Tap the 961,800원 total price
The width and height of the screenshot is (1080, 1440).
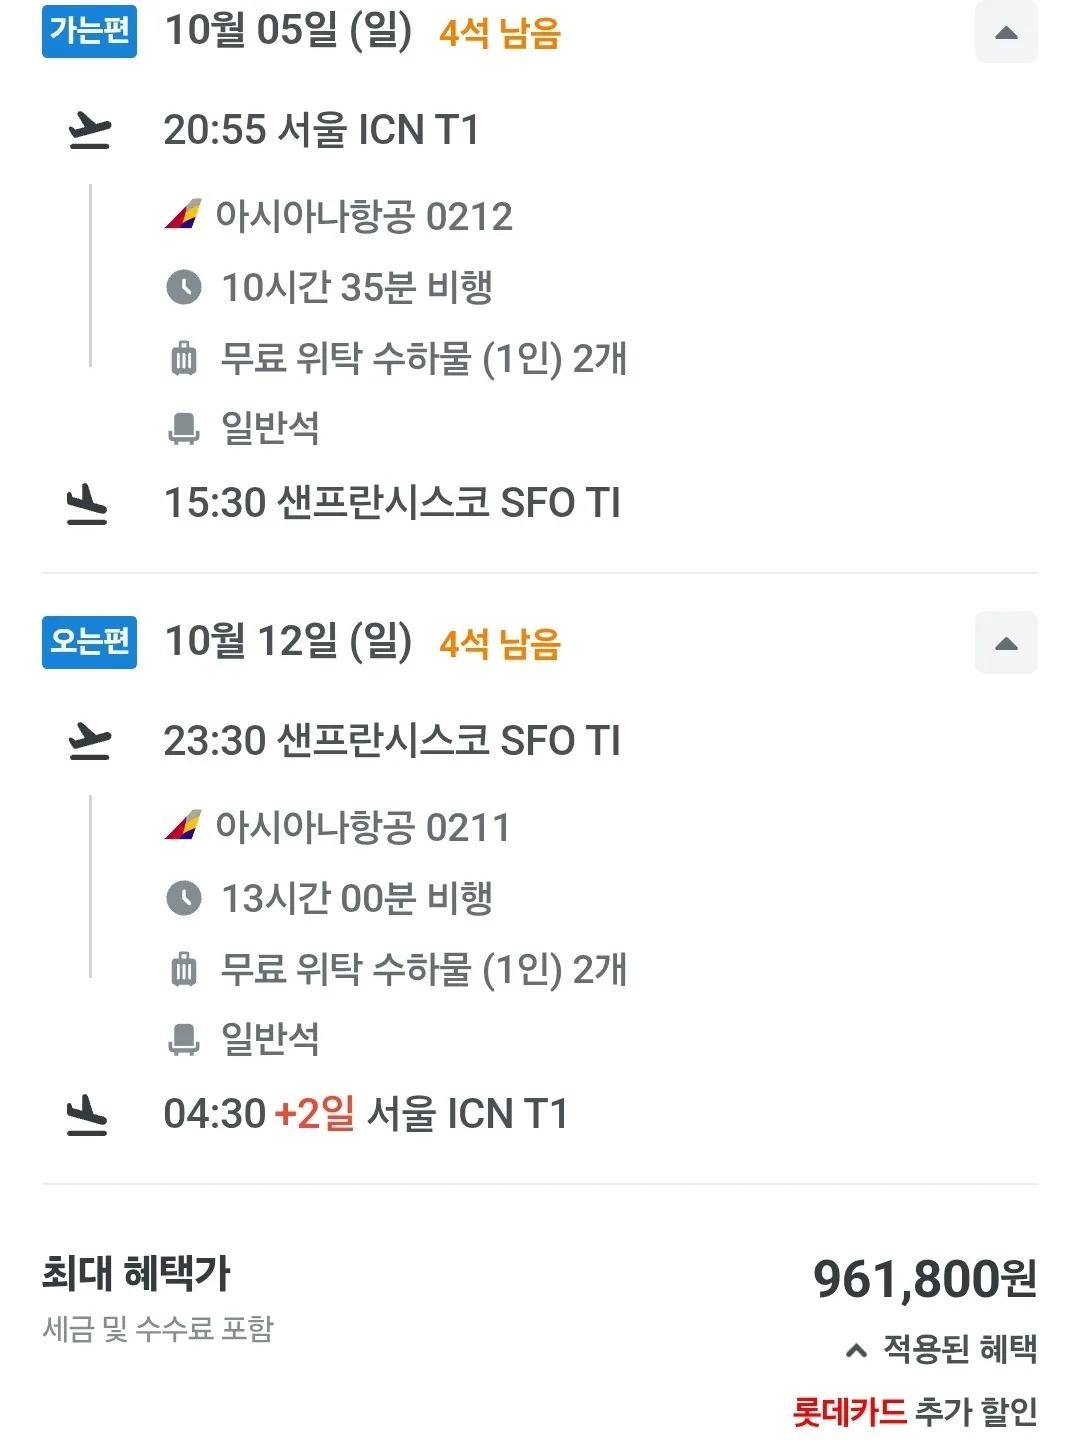click(x=924, y=1279)
